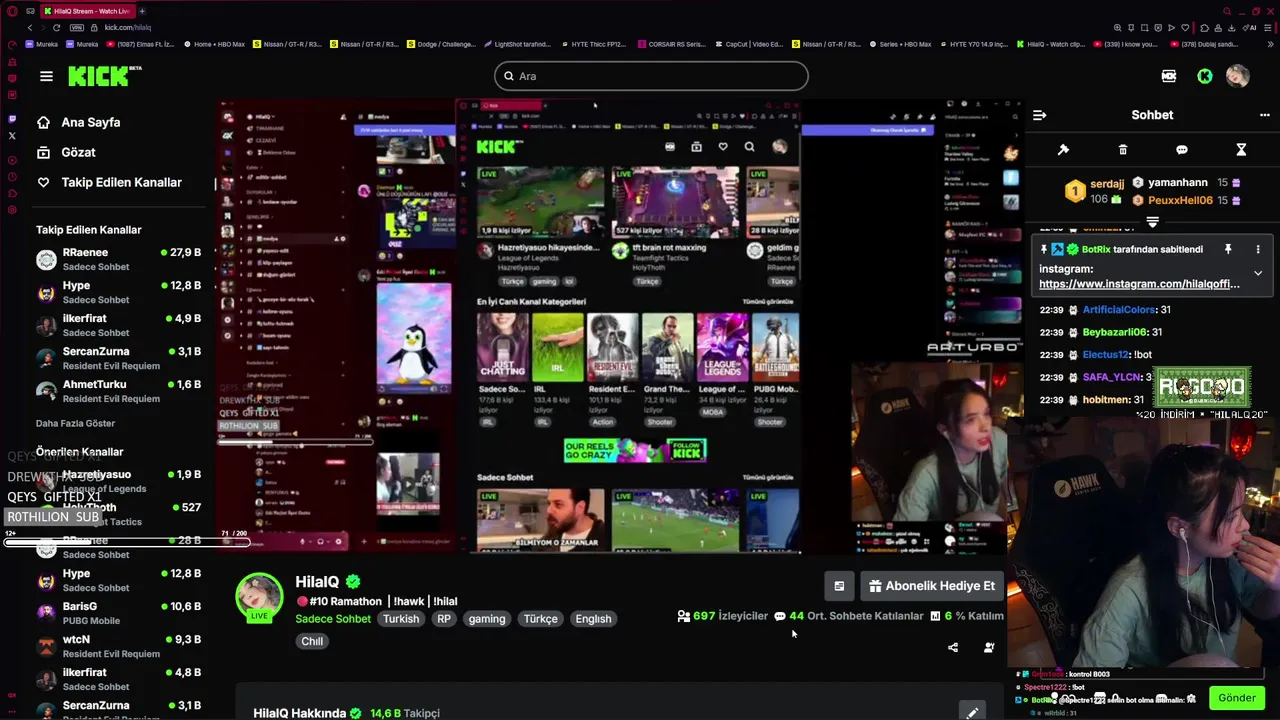
Task: Unpin the BotRix pinned message
Action: pos(1228,249)
